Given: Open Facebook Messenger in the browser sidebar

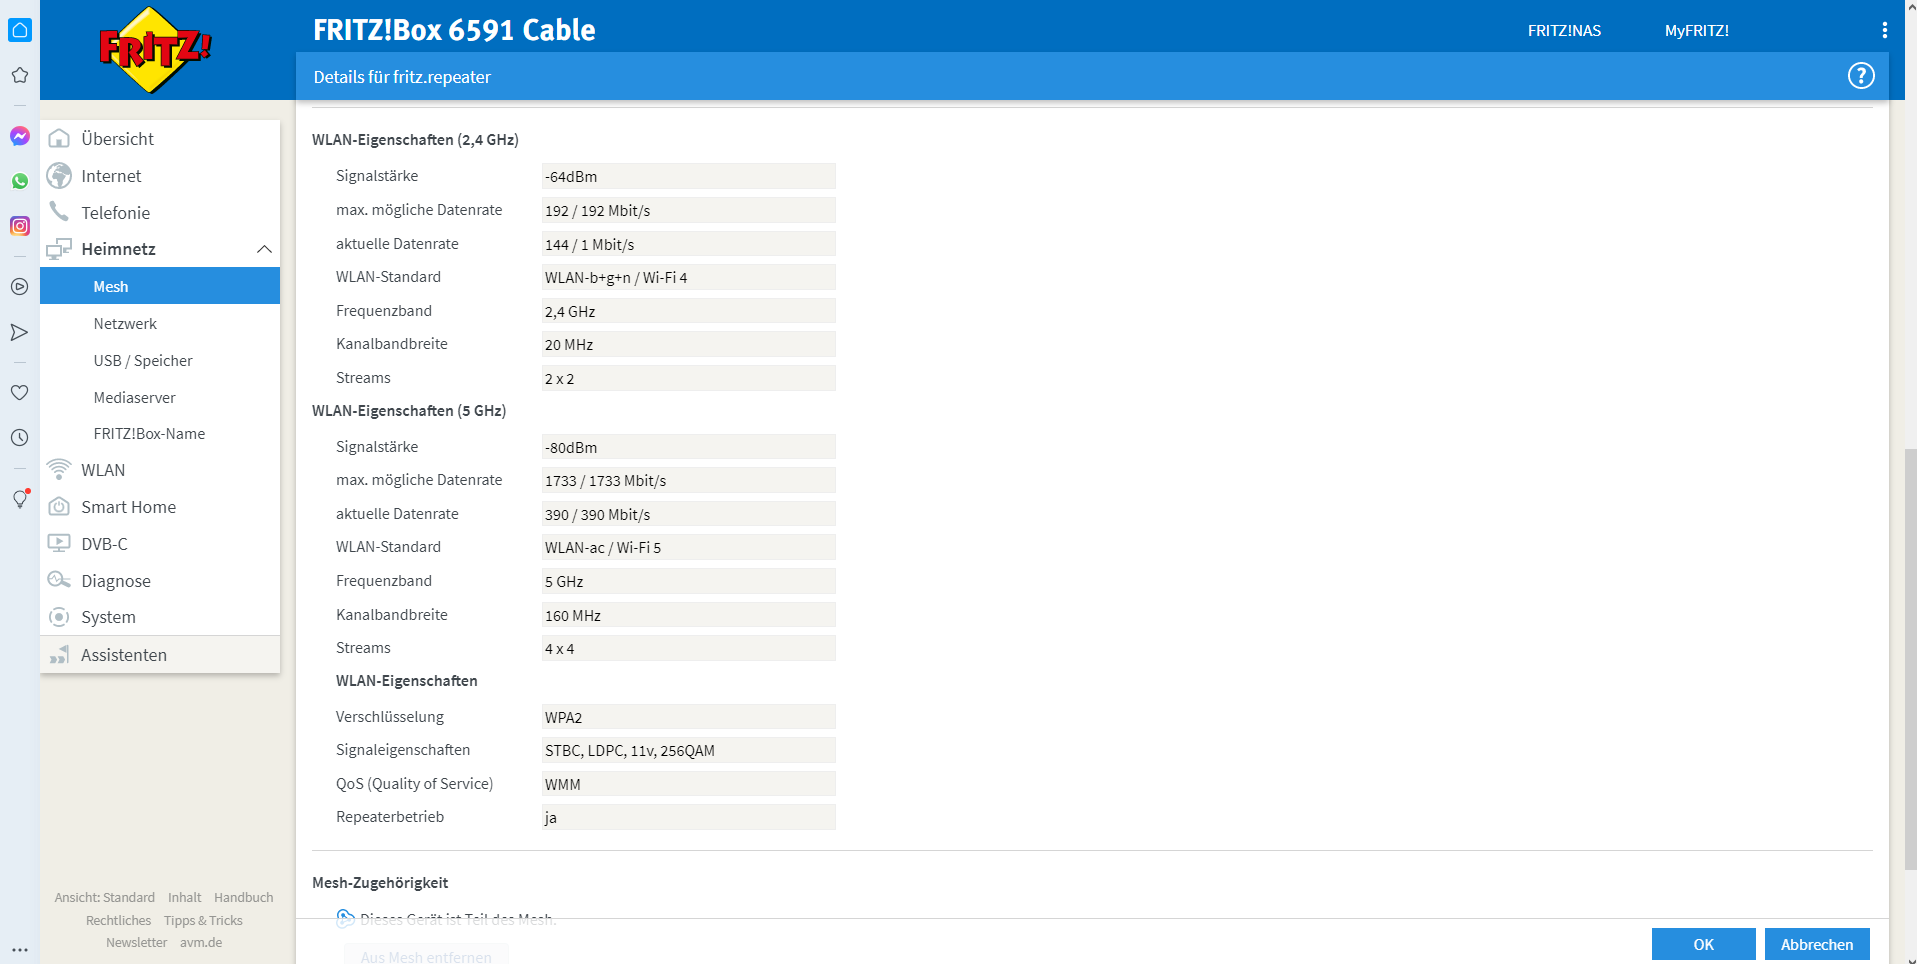Looking at the screenshot, I should pyautogui.click(x=20, y=136).
